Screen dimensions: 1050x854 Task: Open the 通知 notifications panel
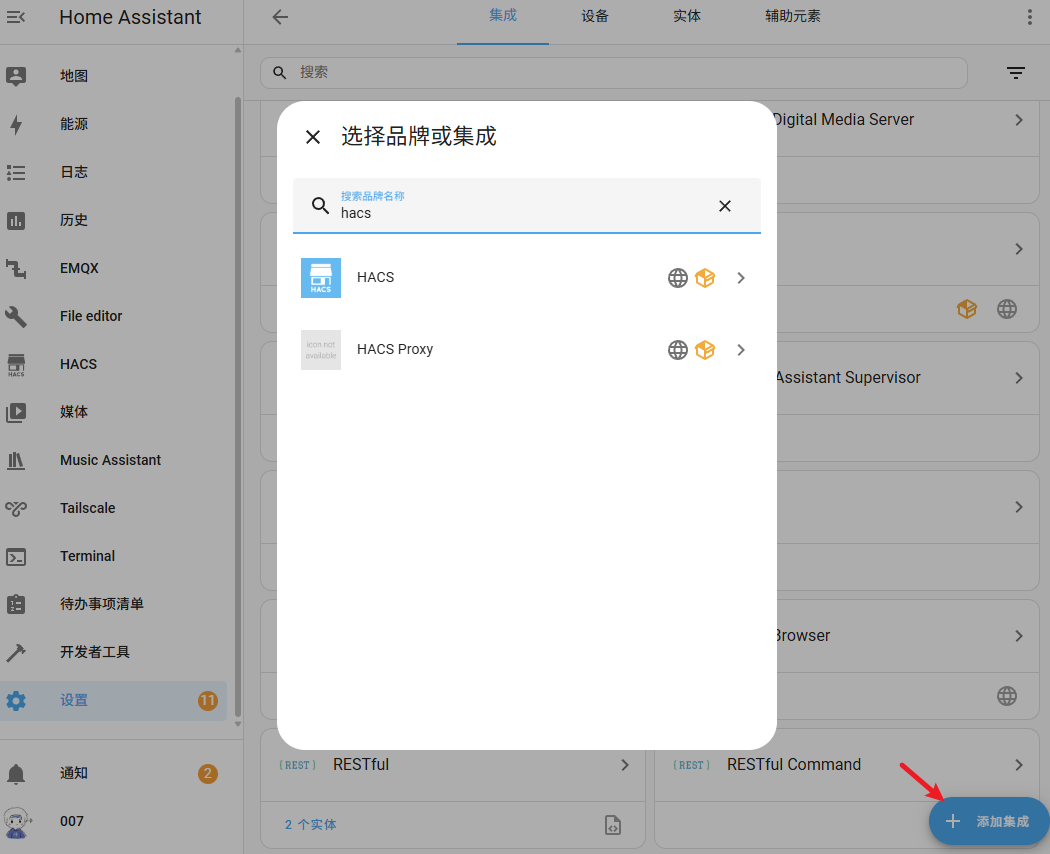pos(74,773)
